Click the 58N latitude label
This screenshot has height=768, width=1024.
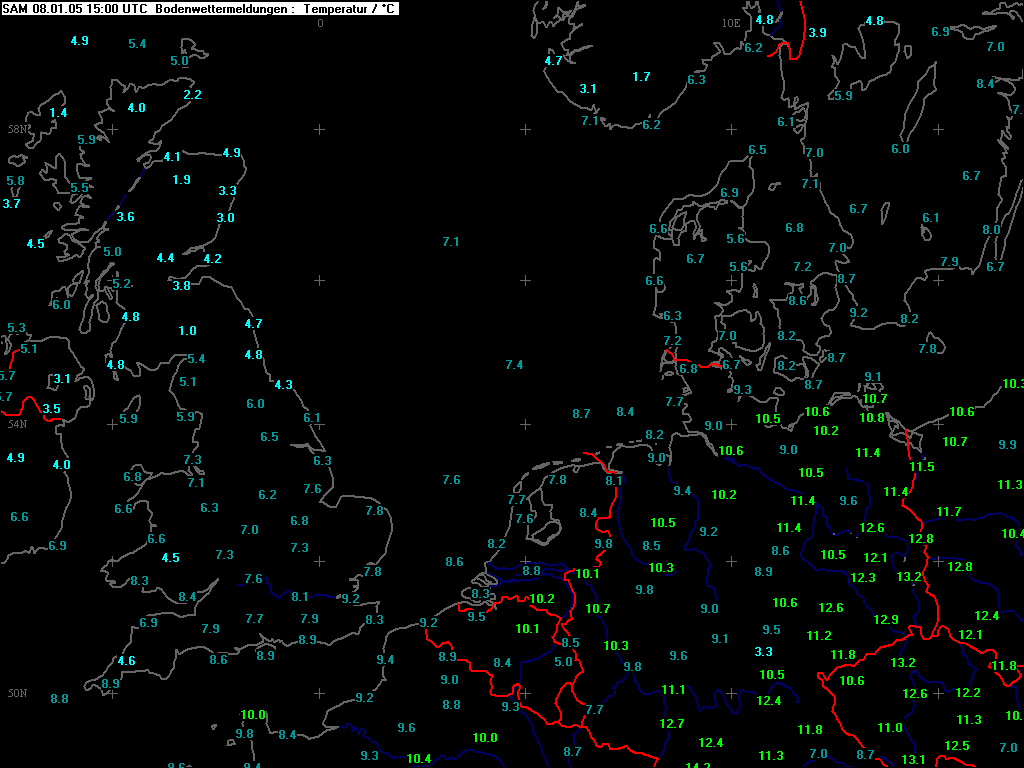[x=18, y=129]
